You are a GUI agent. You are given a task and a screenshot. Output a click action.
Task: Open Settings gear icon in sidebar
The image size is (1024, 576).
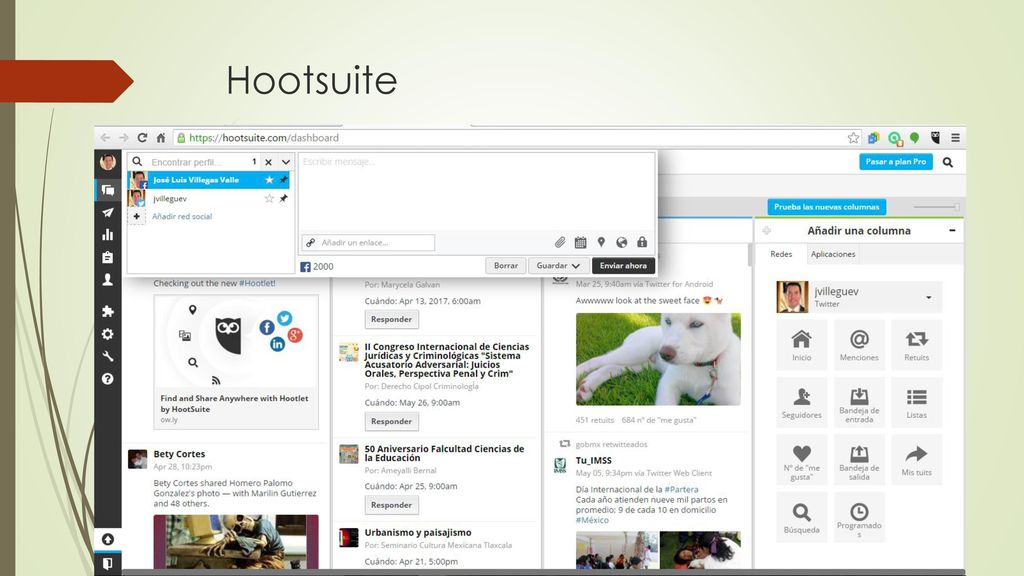pyautogui.click(x=108, y=334)
